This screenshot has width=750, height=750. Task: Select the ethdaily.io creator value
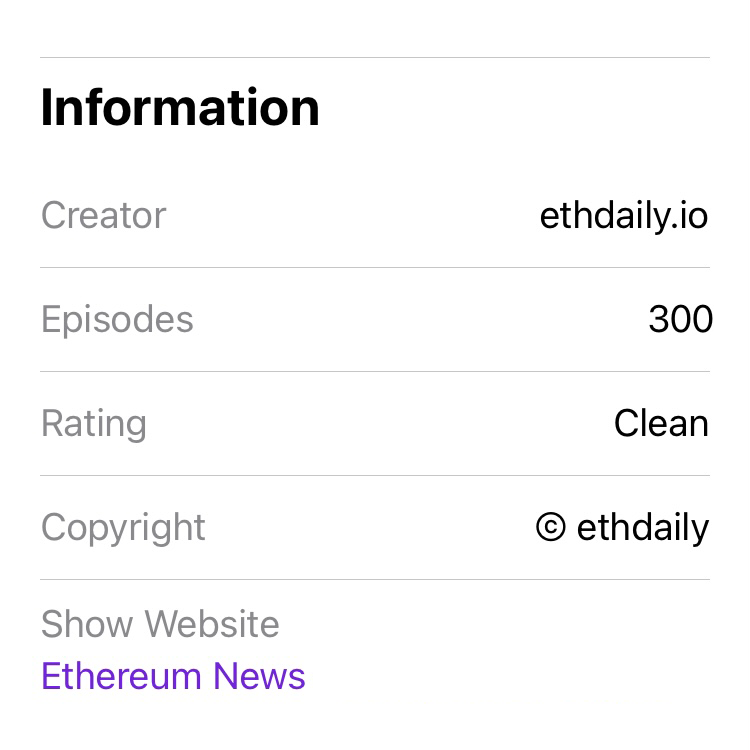[x=624, y=216]
